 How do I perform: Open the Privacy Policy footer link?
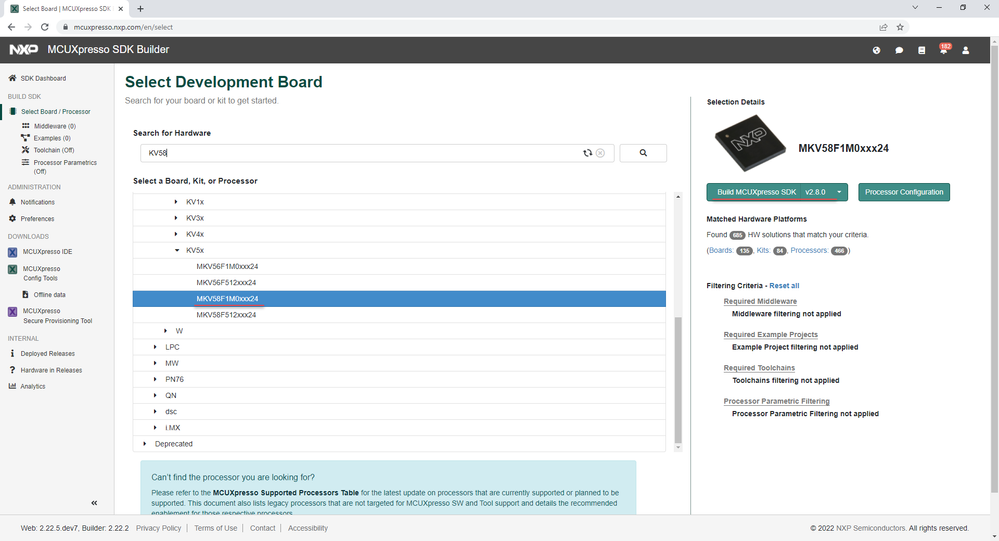coord(159,528)
